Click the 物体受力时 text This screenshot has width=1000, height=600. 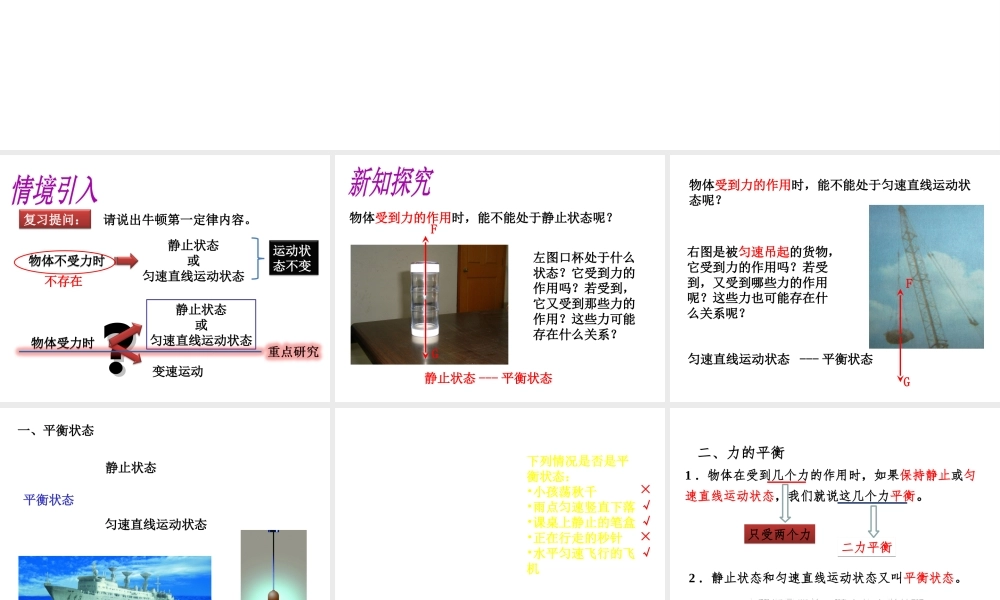(x=62, y=343)
